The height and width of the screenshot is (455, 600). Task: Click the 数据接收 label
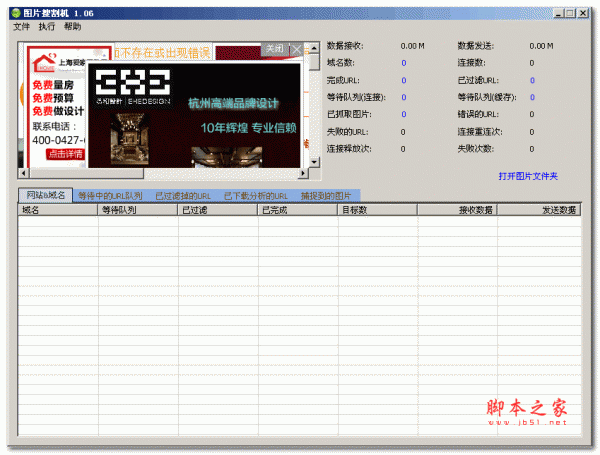click(345, 46)
